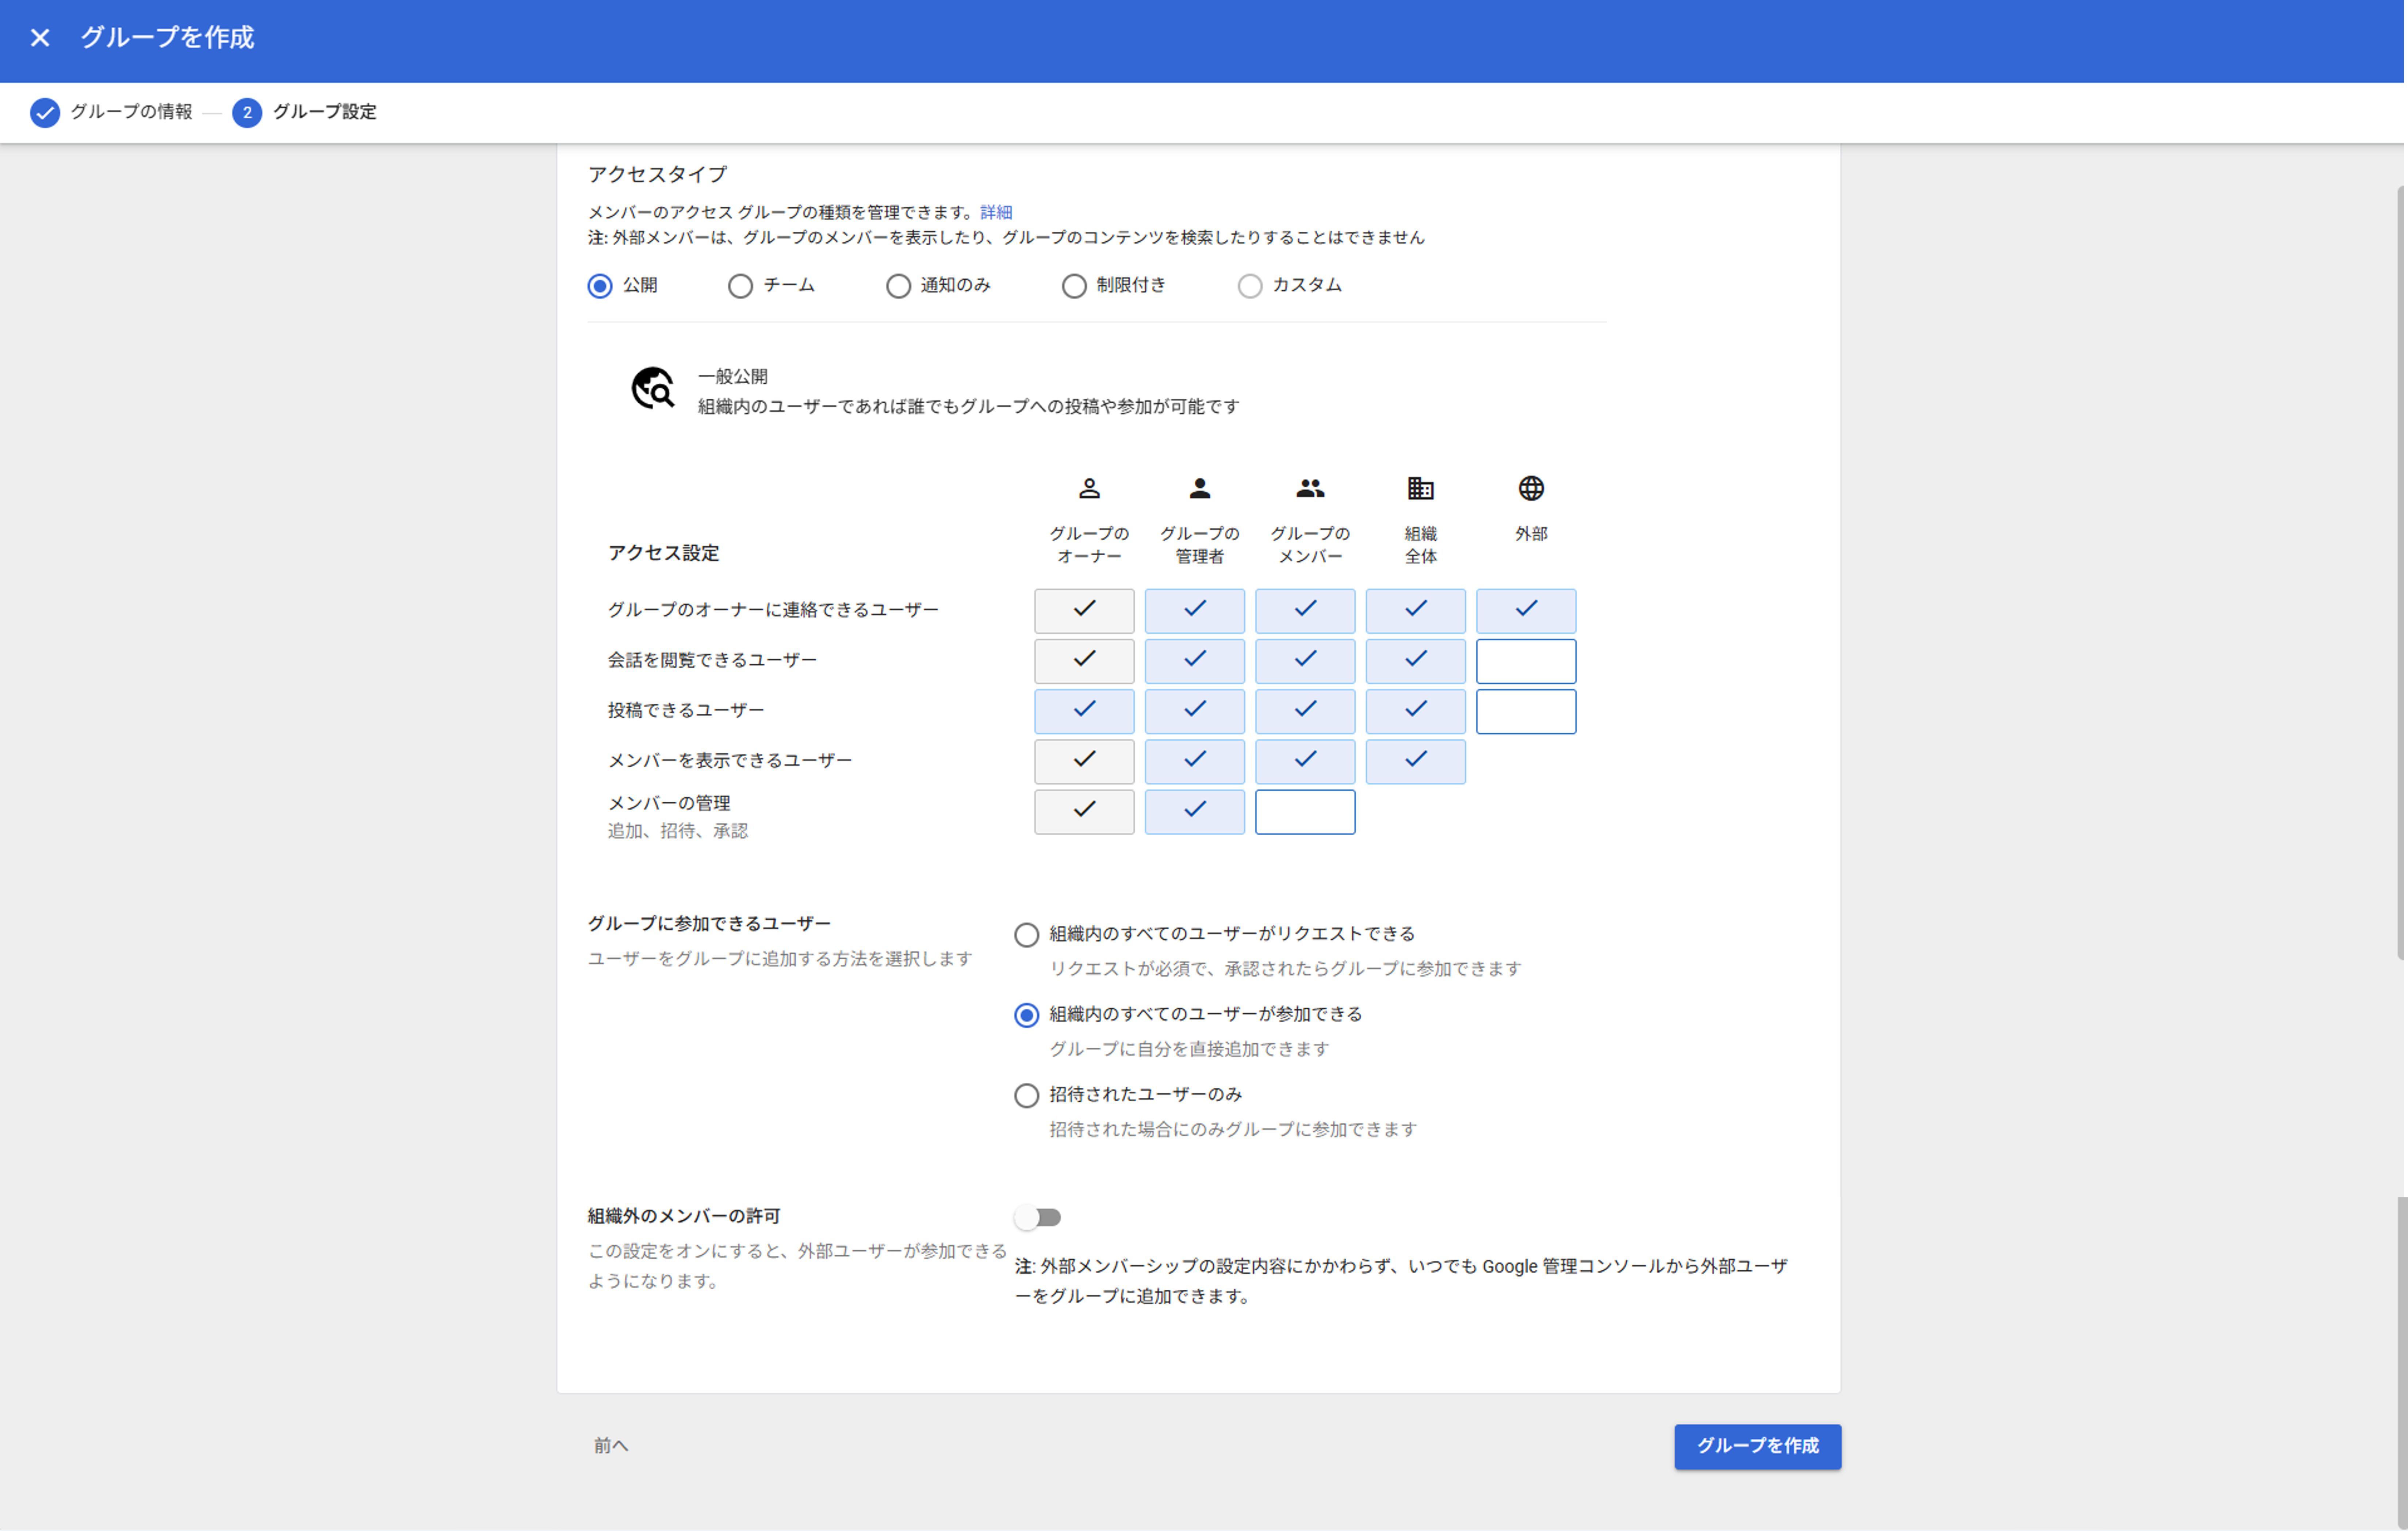
Task: Click the グループ設定 step label
Action: 325,112
